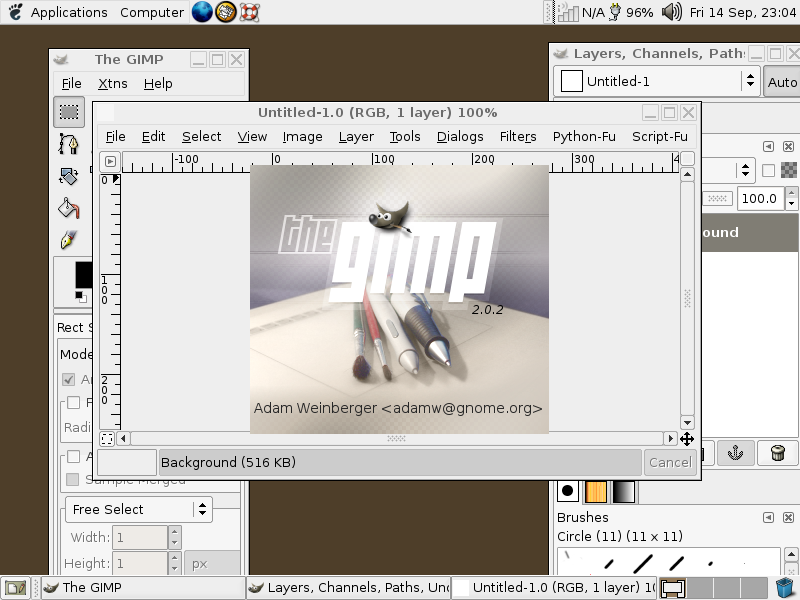
Task: Click the mail clock launcher in panel
Action: [x=226, y=12]
